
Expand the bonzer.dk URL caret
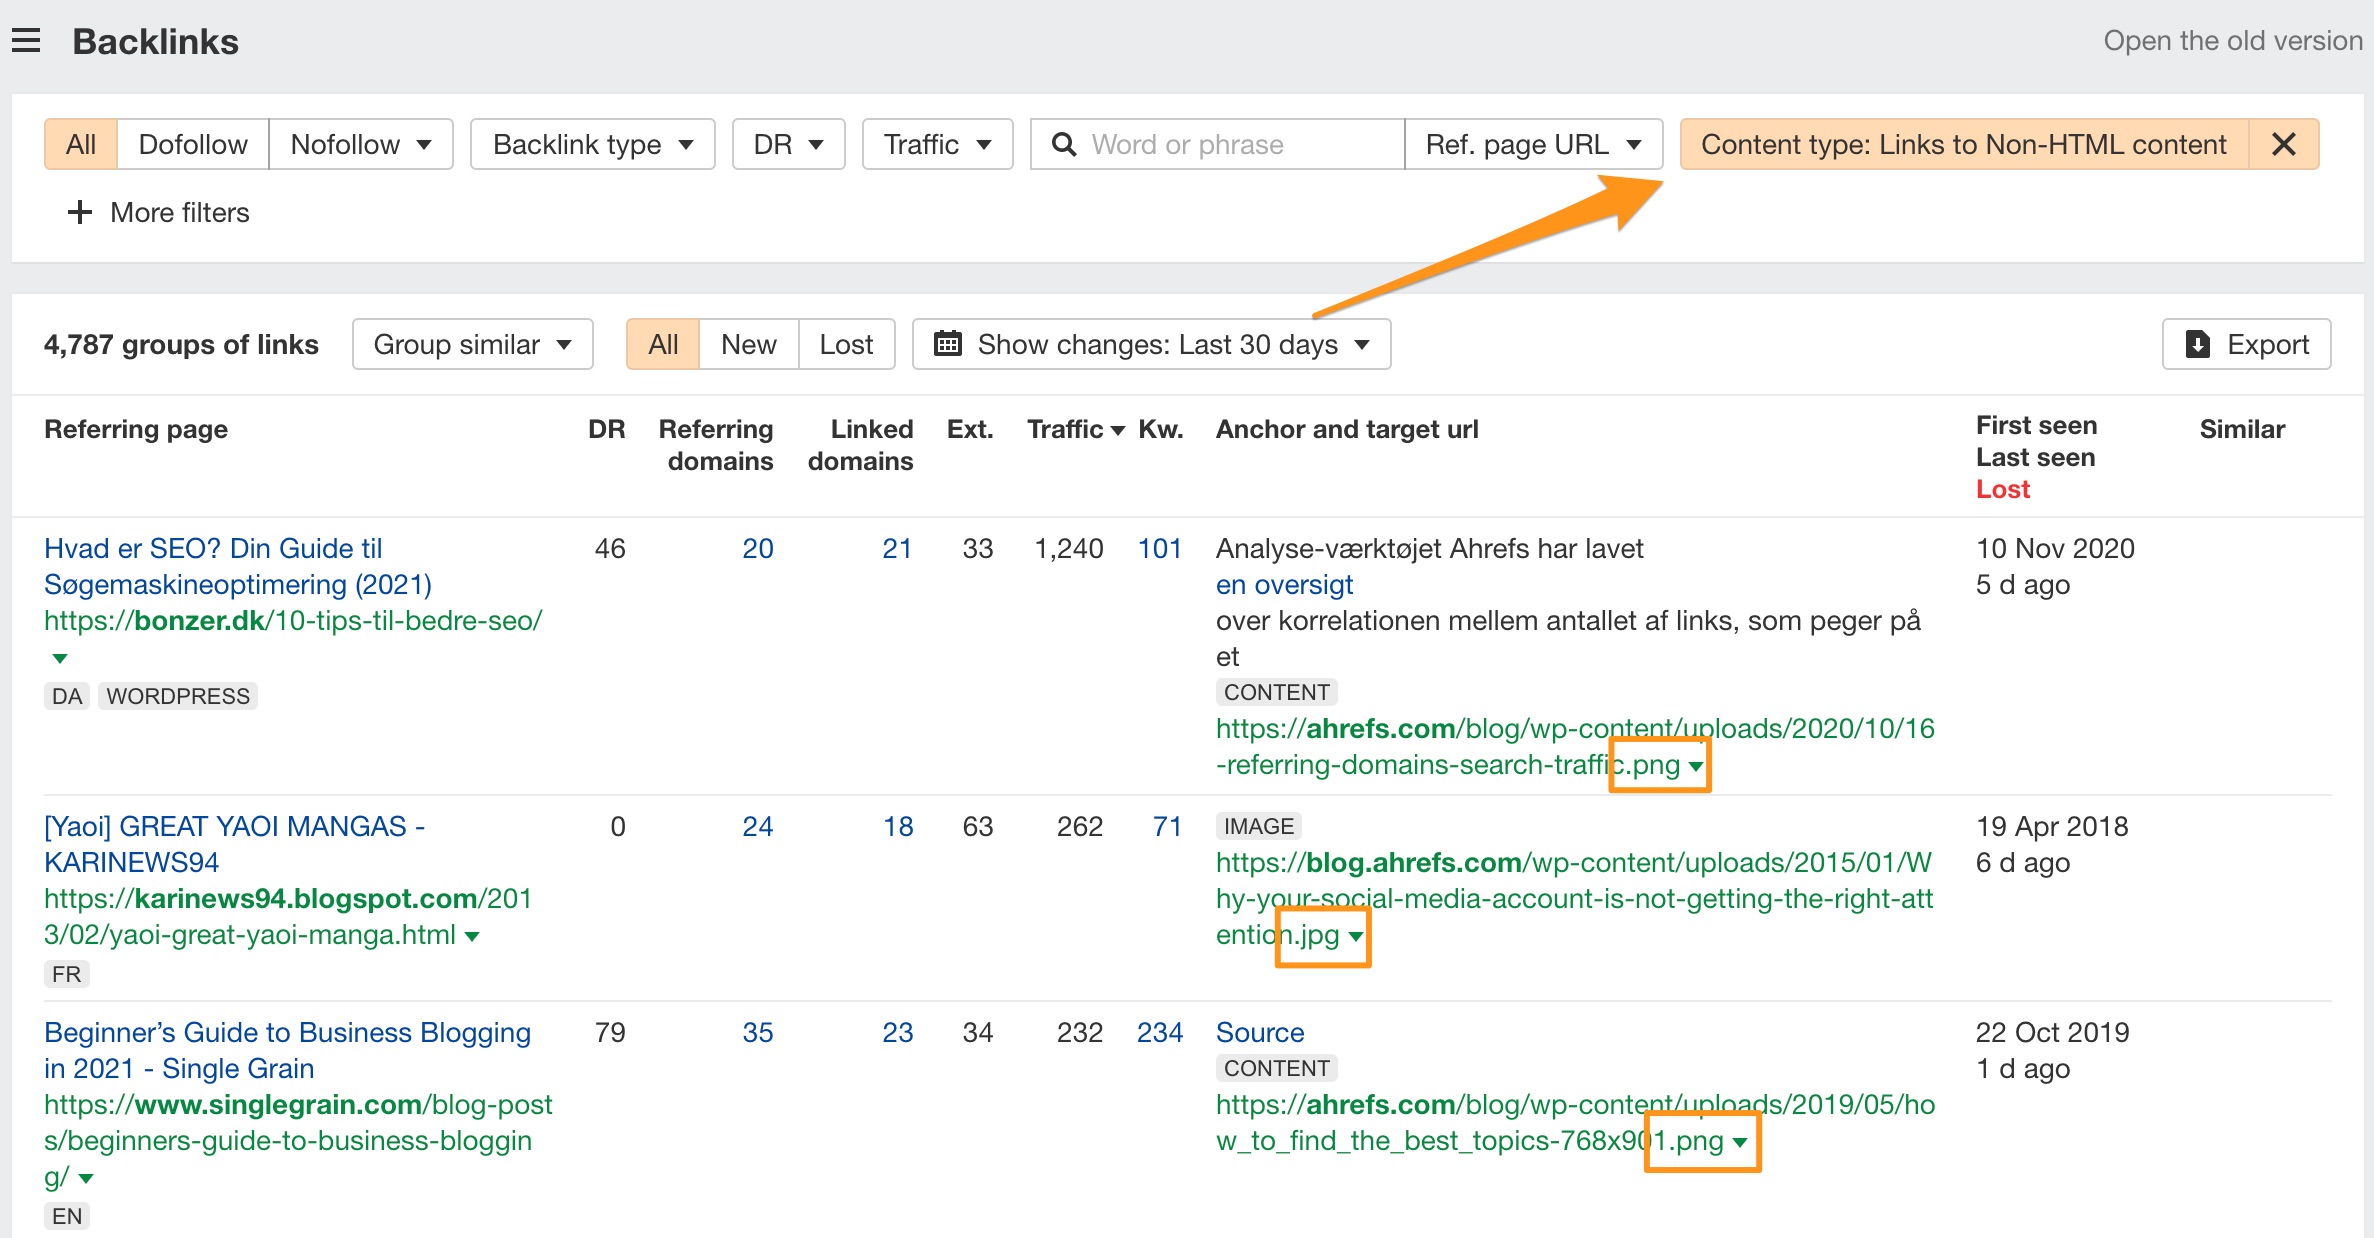60,658
